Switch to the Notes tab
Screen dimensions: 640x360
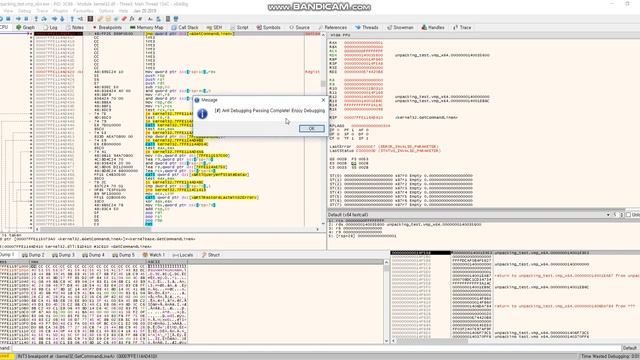75,27
